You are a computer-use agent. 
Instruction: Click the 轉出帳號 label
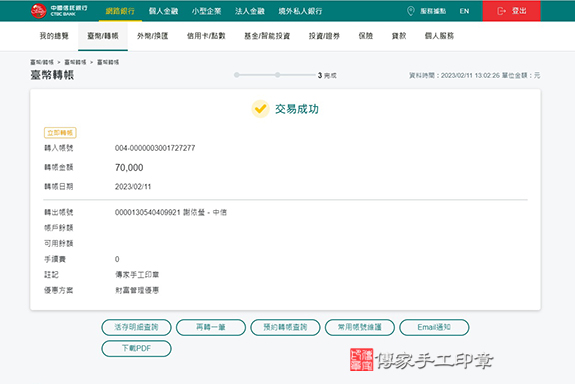click(x=59, y=212)
